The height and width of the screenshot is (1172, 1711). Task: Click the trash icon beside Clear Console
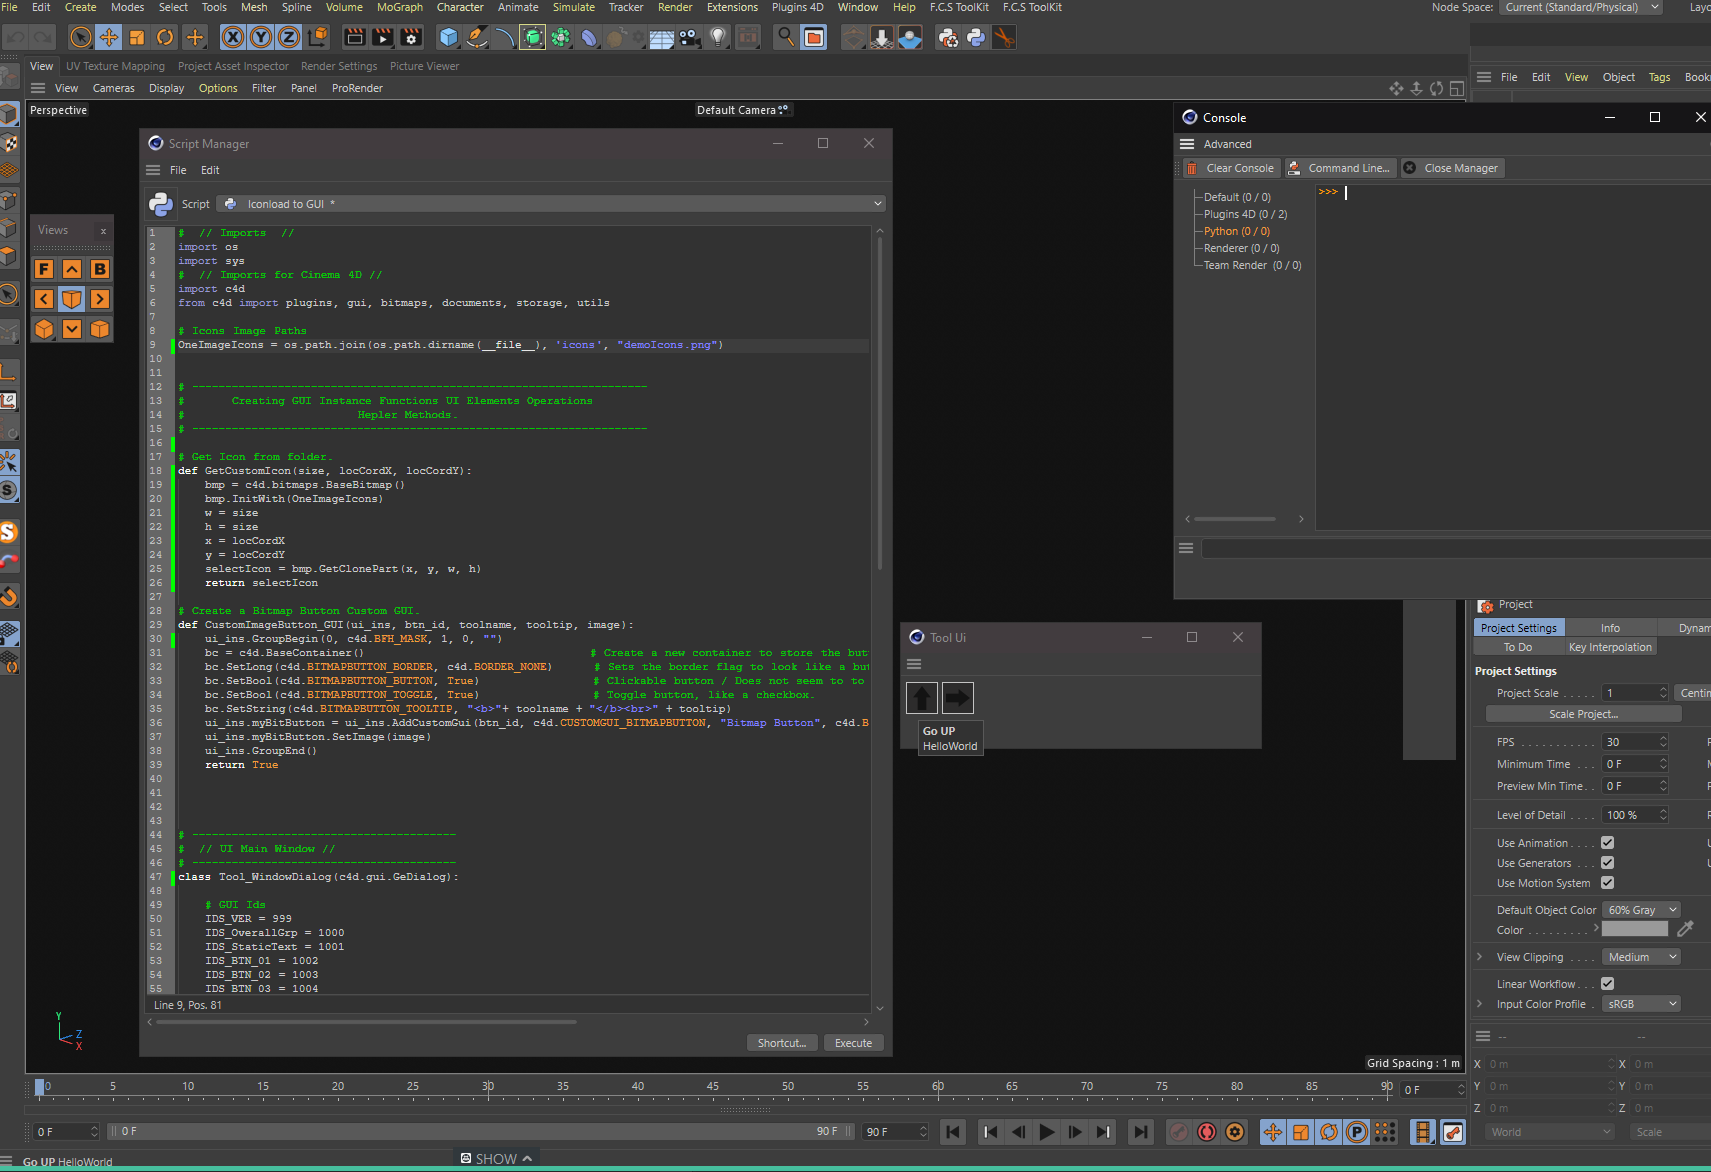(1192, 168)
